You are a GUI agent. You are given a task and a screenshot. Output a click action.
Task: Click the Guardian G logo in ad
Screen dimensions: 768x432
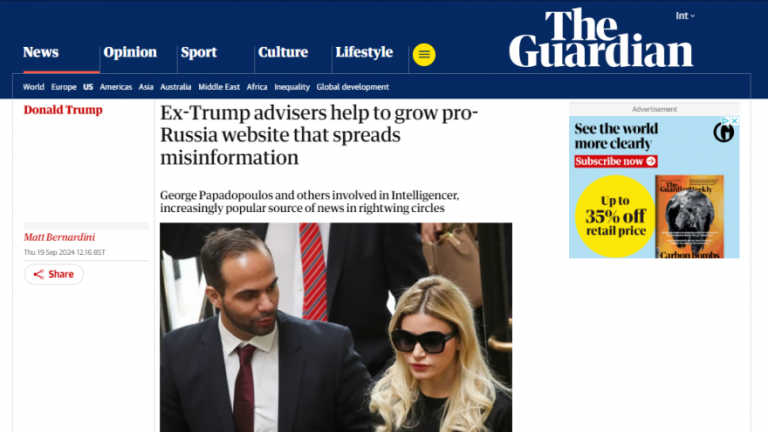[723, 132]
